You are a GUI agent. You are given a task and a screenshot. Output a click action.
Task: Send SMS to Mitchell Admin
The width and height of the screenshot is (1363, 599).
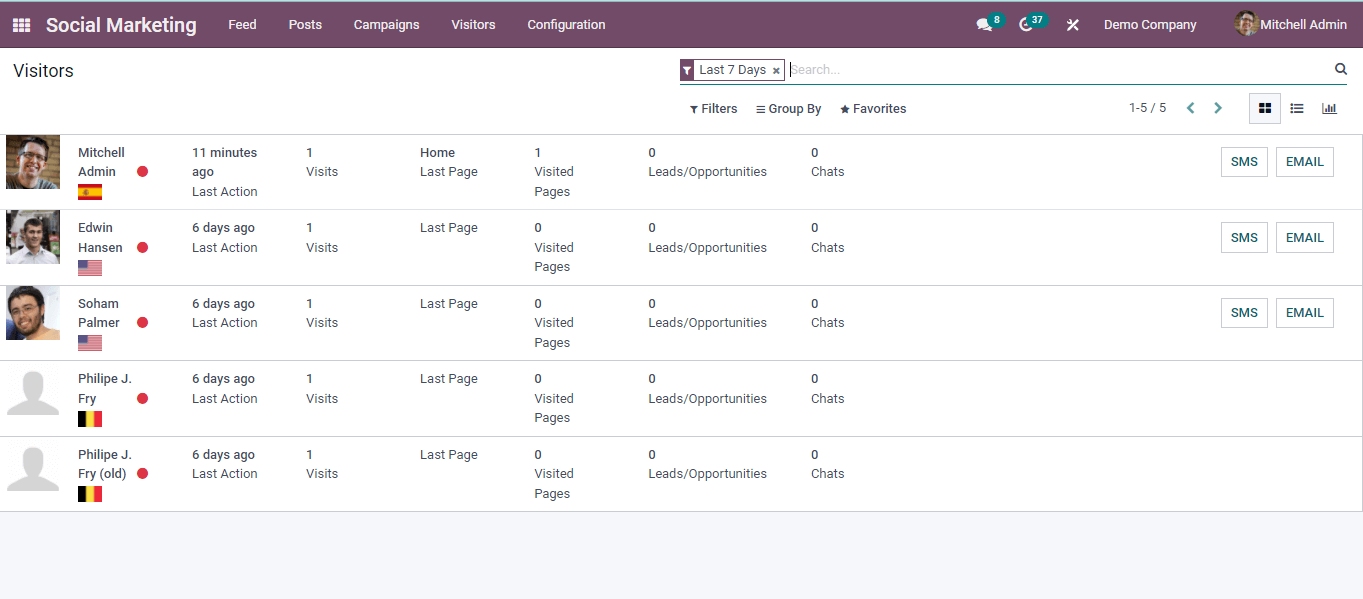click(1244, 162)
